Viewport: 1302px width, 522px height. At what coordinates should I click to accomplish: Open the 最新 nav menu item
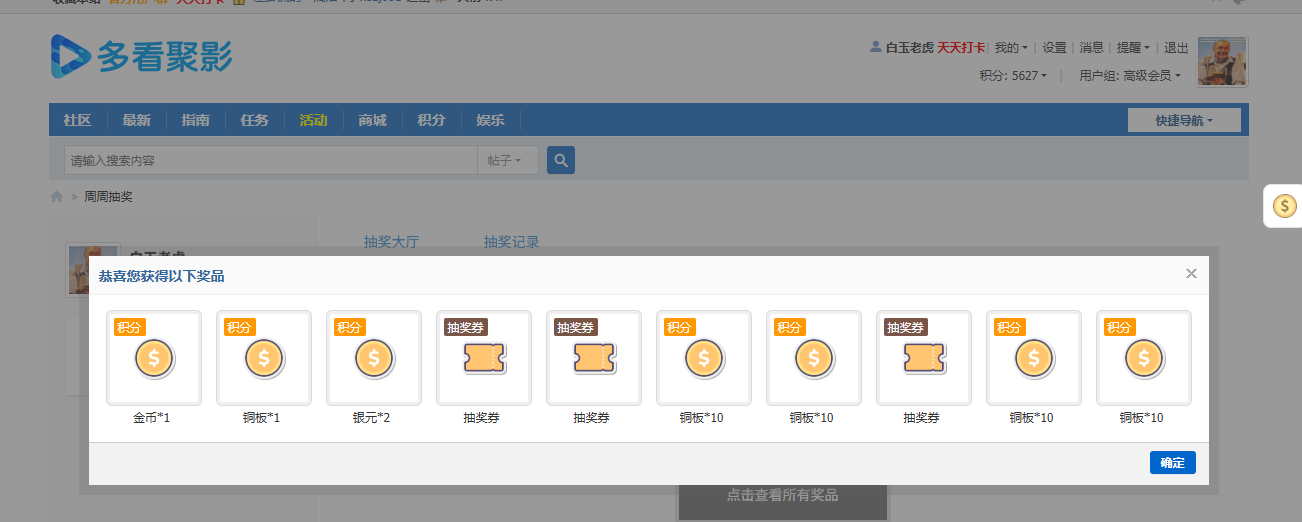[136, 120]
